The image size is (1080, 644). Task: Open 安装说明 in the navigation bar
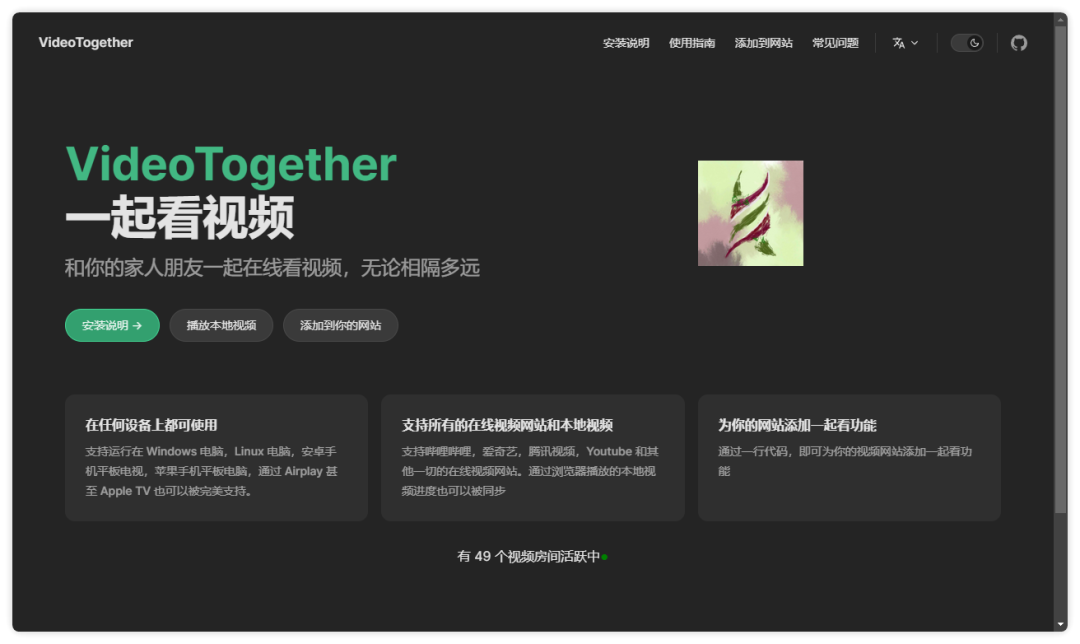(625, 43)
